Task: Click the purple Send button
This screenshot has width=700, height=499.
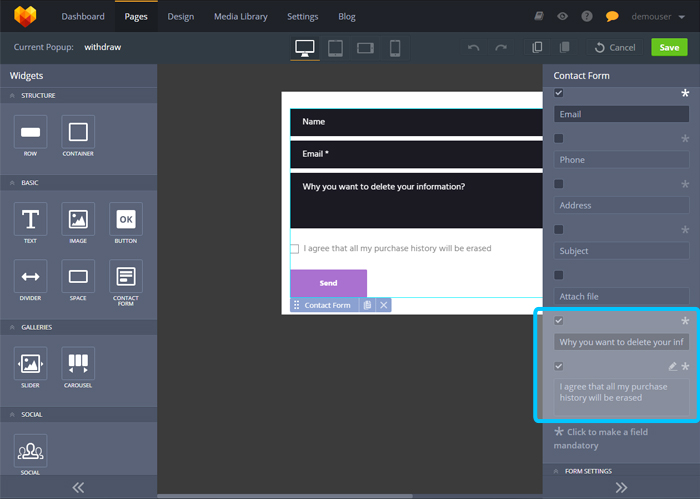Action: coord(329,283)
